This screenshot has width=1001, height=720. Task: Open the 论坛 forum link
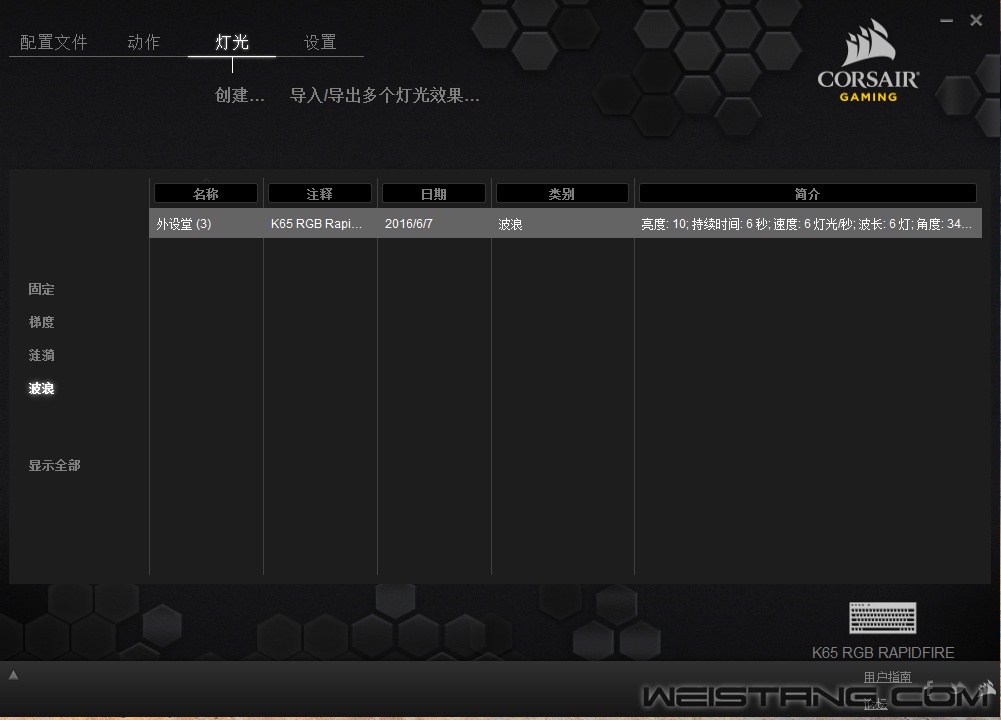(x=875, y=704)
